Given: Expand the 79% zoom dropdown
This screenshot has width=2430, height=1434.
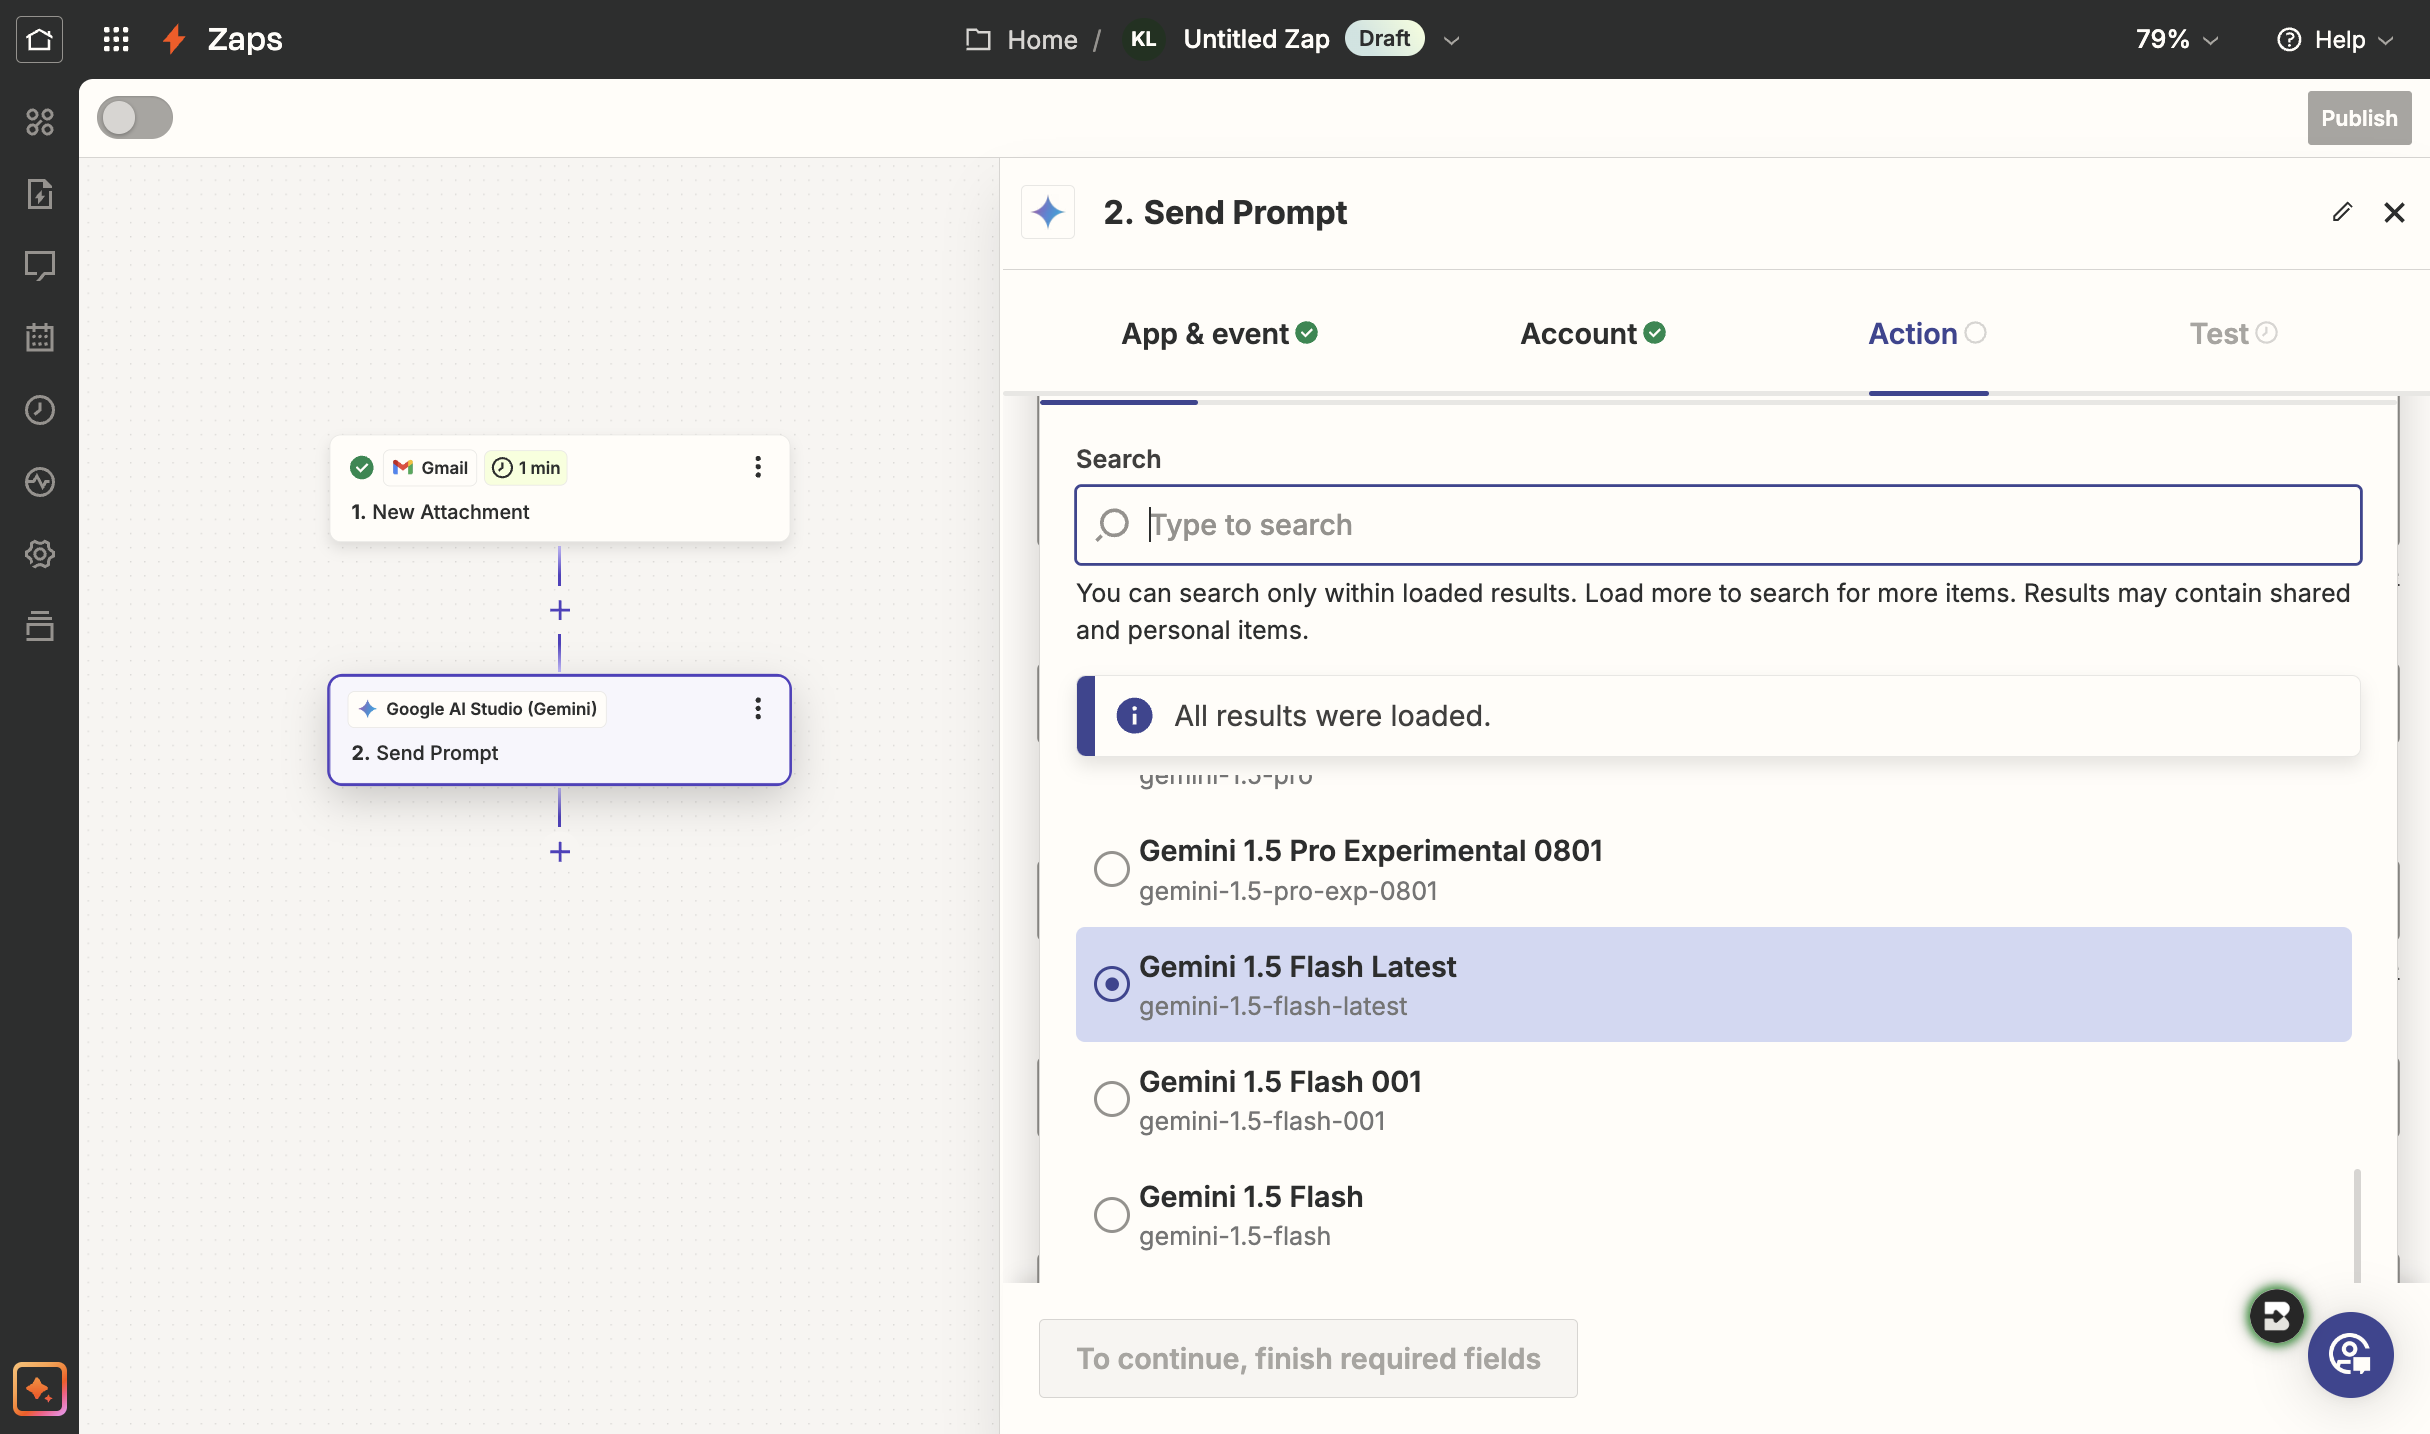Looking at the screenshot, I should coord(2177,40).
